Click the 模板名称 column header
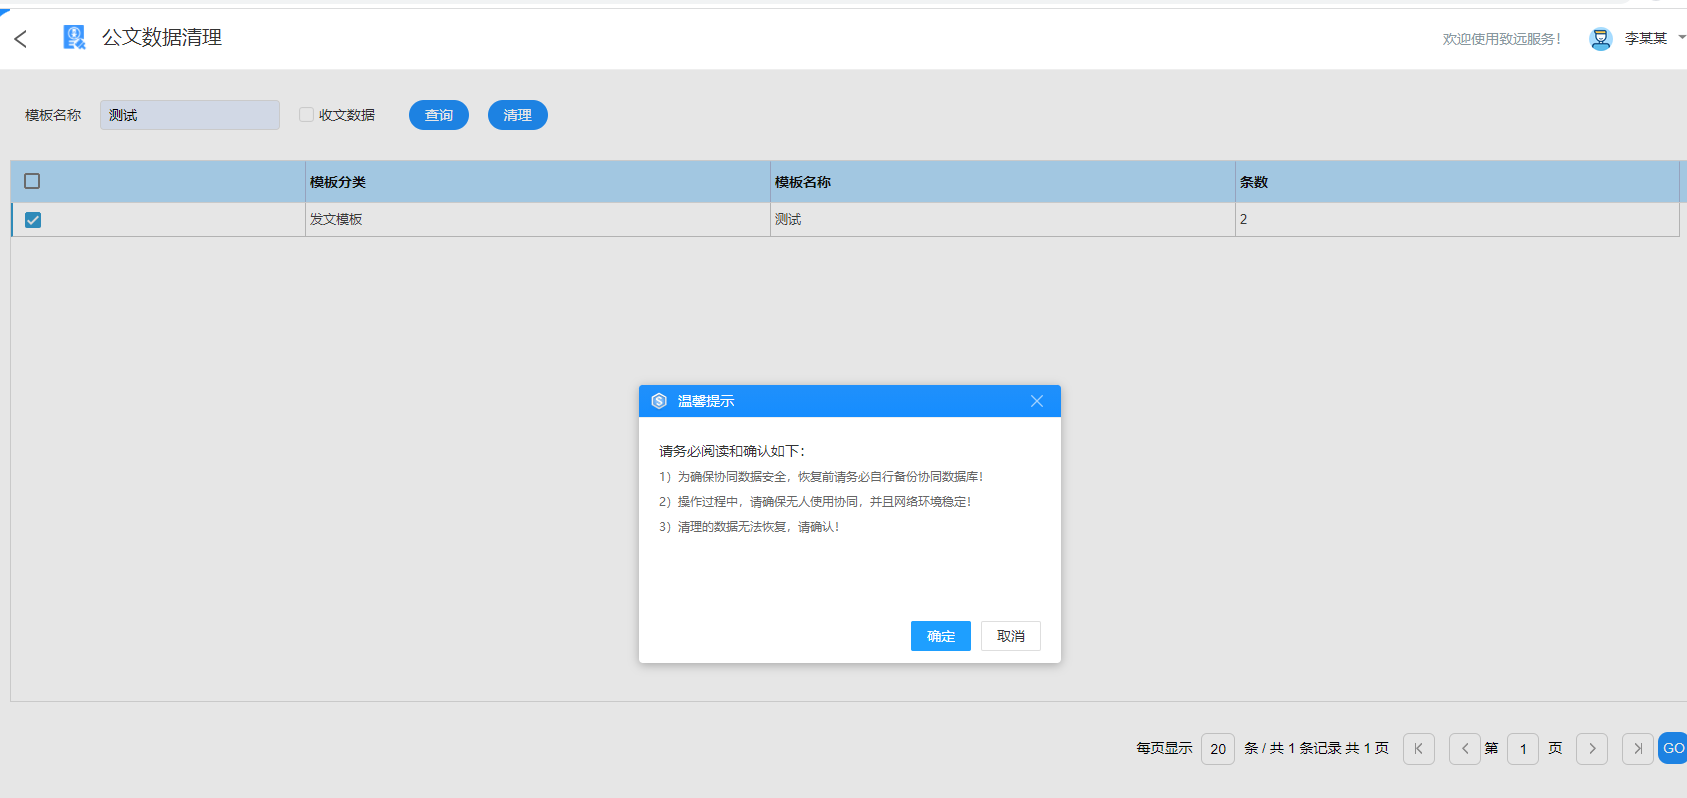The image size is (1687, 798). 803,182
